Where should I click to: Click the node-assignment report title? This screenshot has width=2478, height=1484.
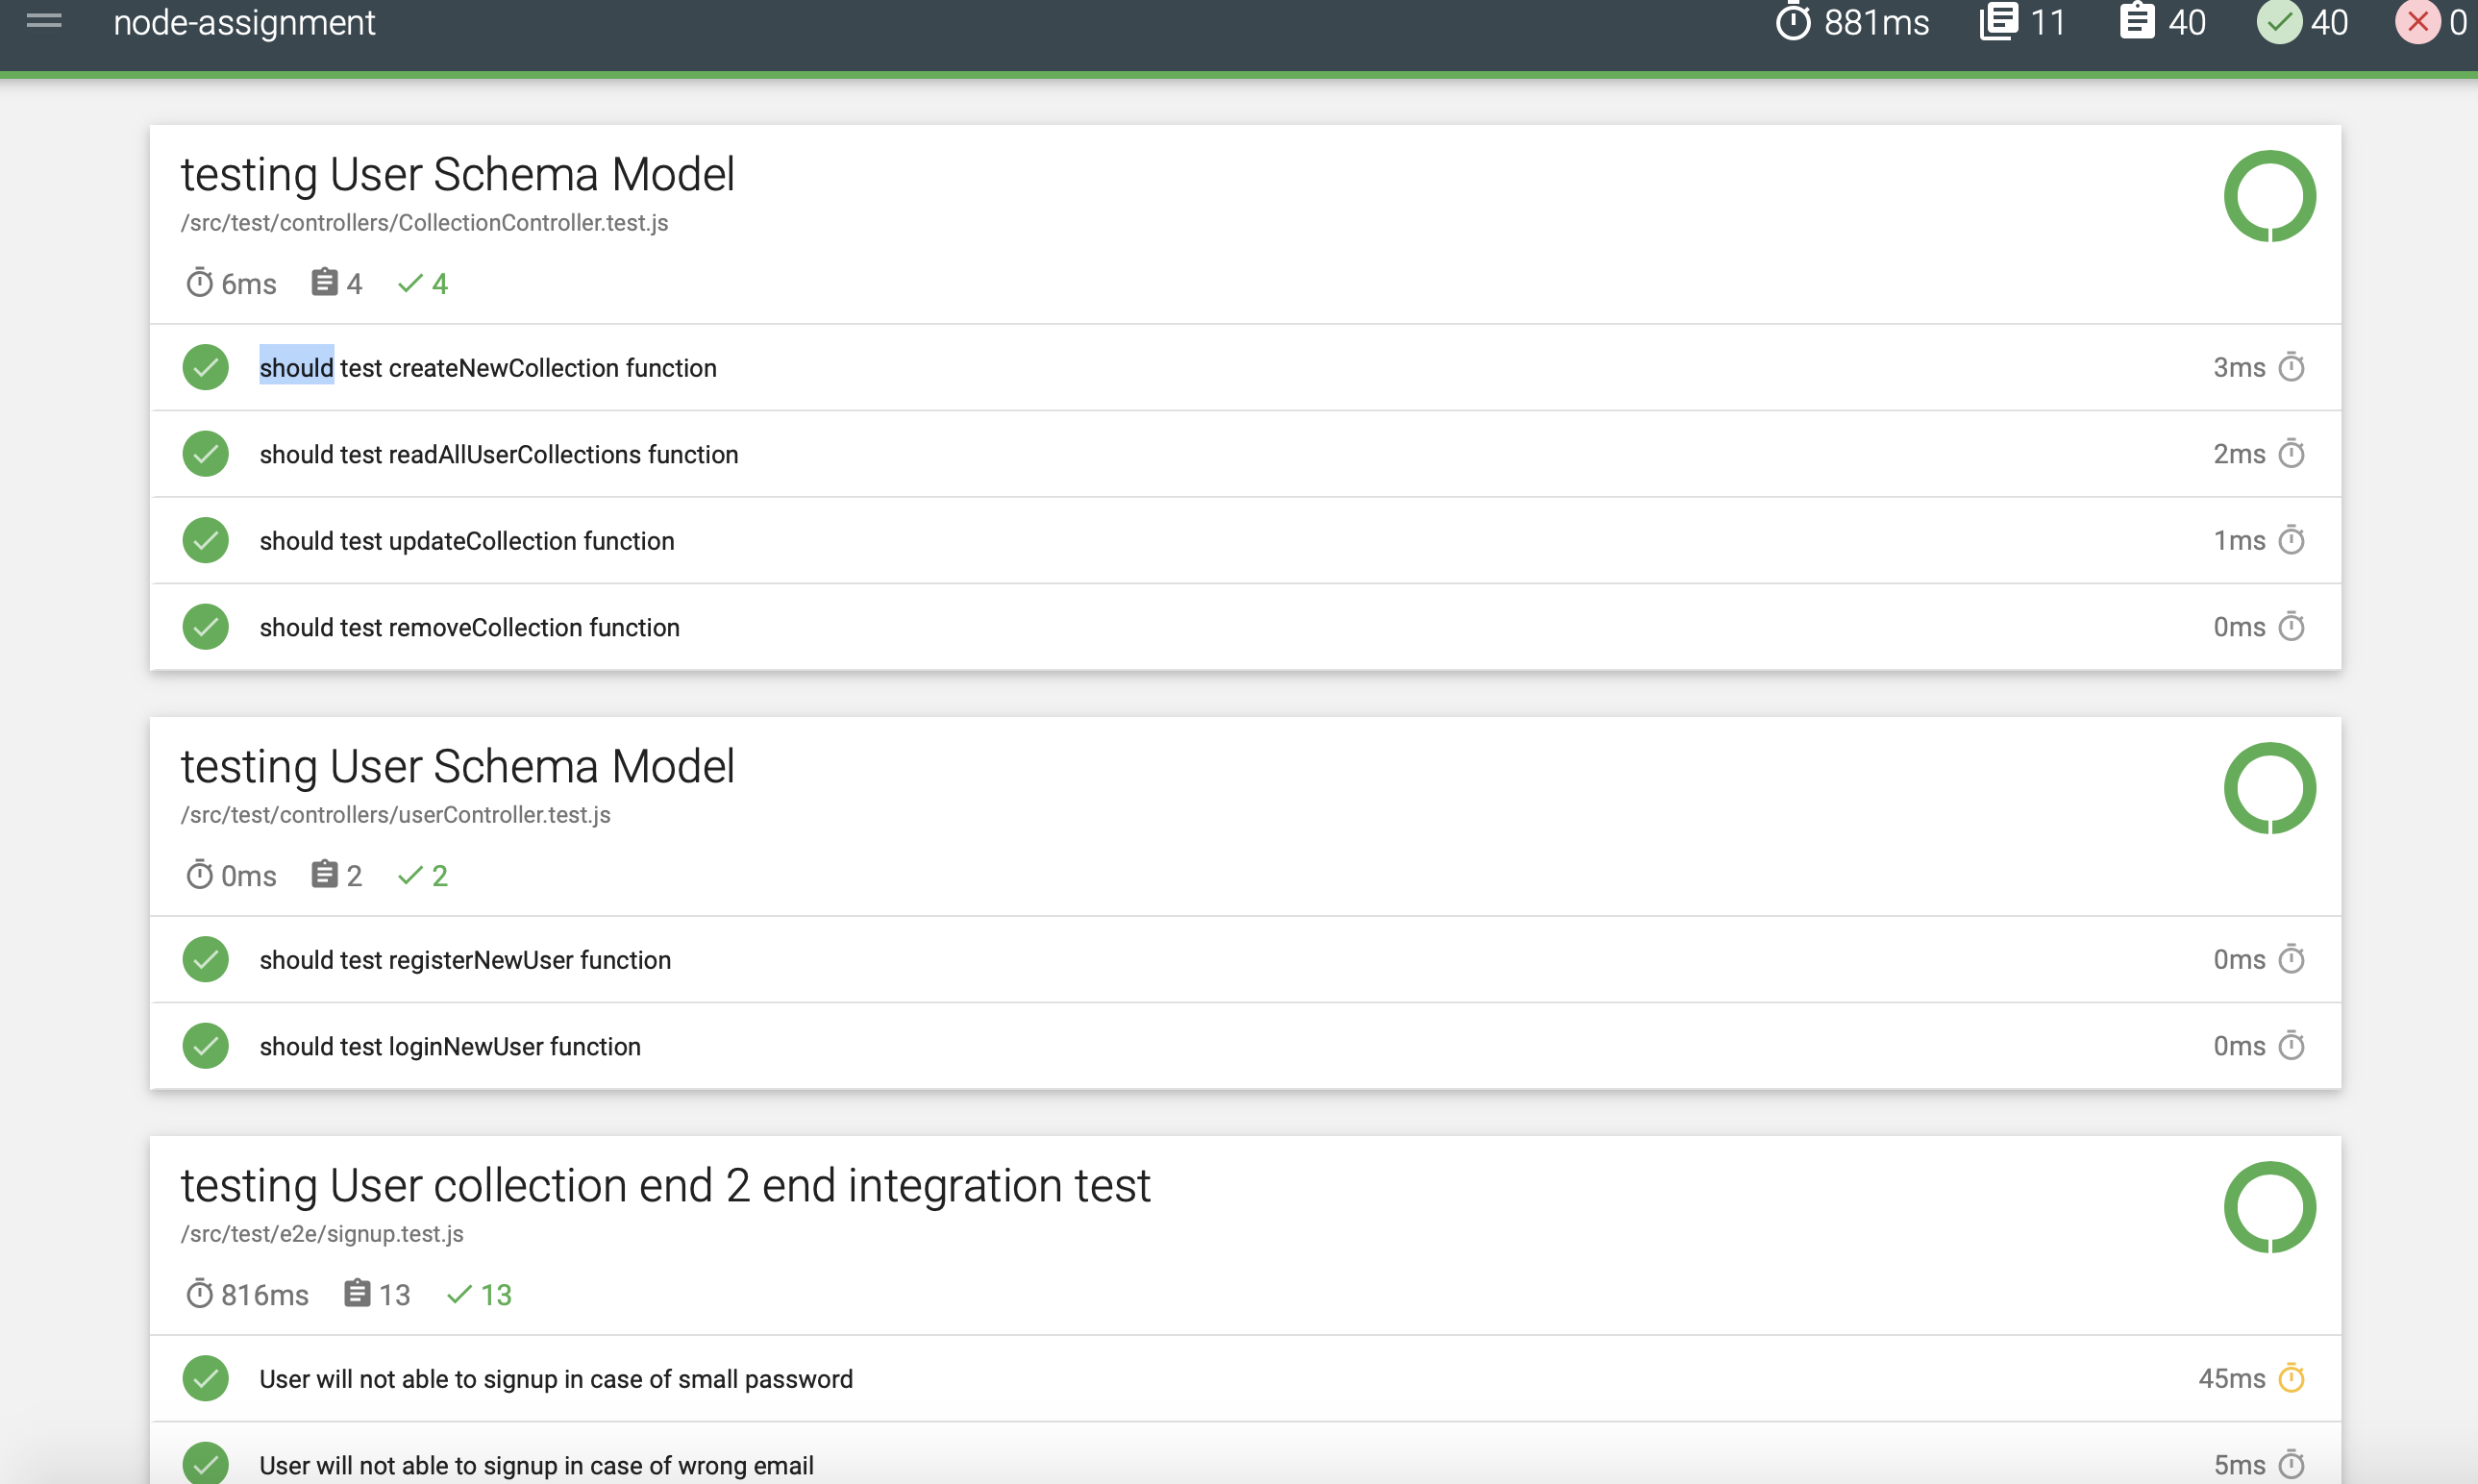244,22
